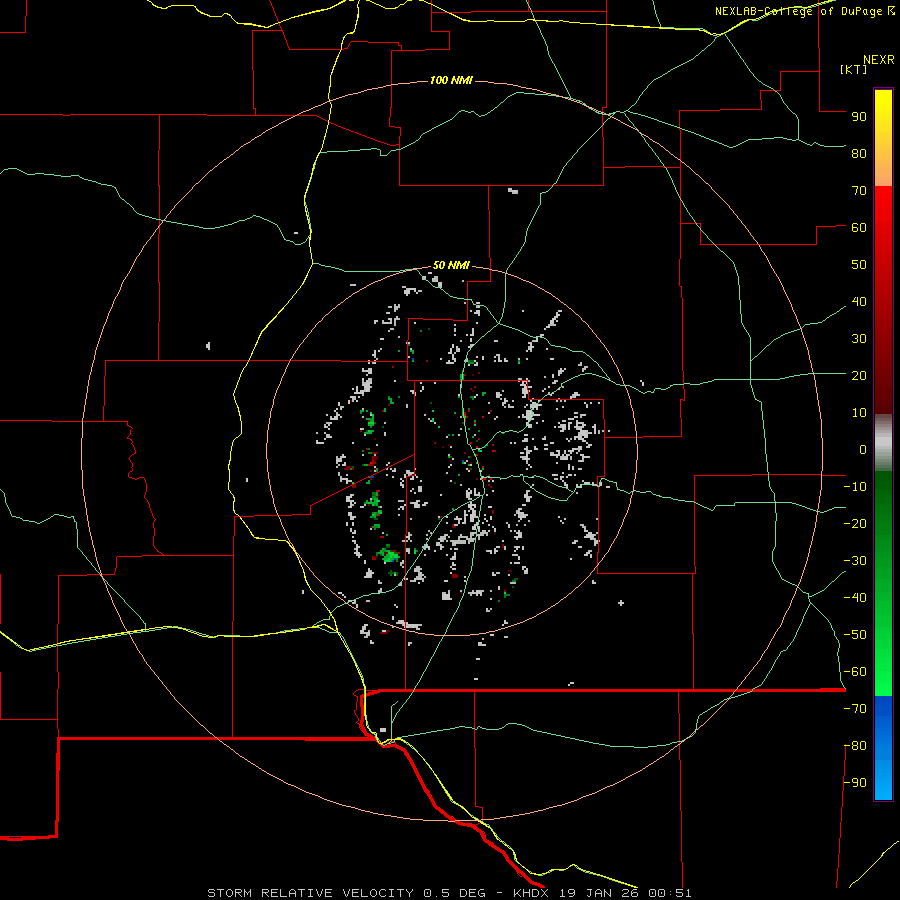Click the -60 value on velocity scale
The height and width of the screenshot is (900, 900).
coord(855,672)
